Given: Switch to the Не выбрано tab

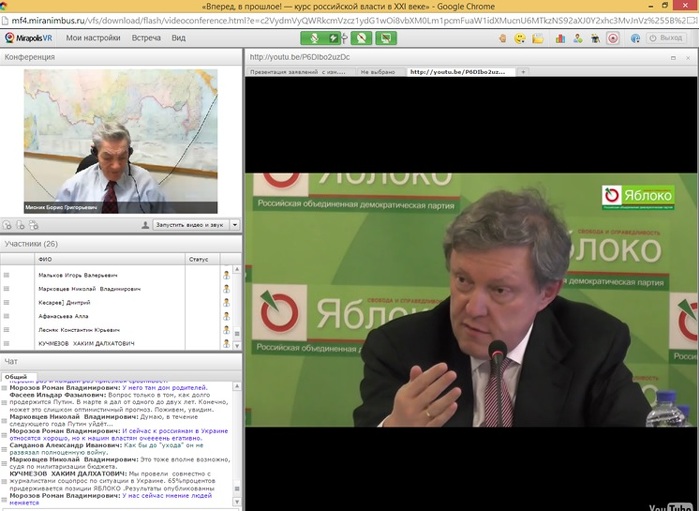Looking at the screenshot, I should [379, 72].
